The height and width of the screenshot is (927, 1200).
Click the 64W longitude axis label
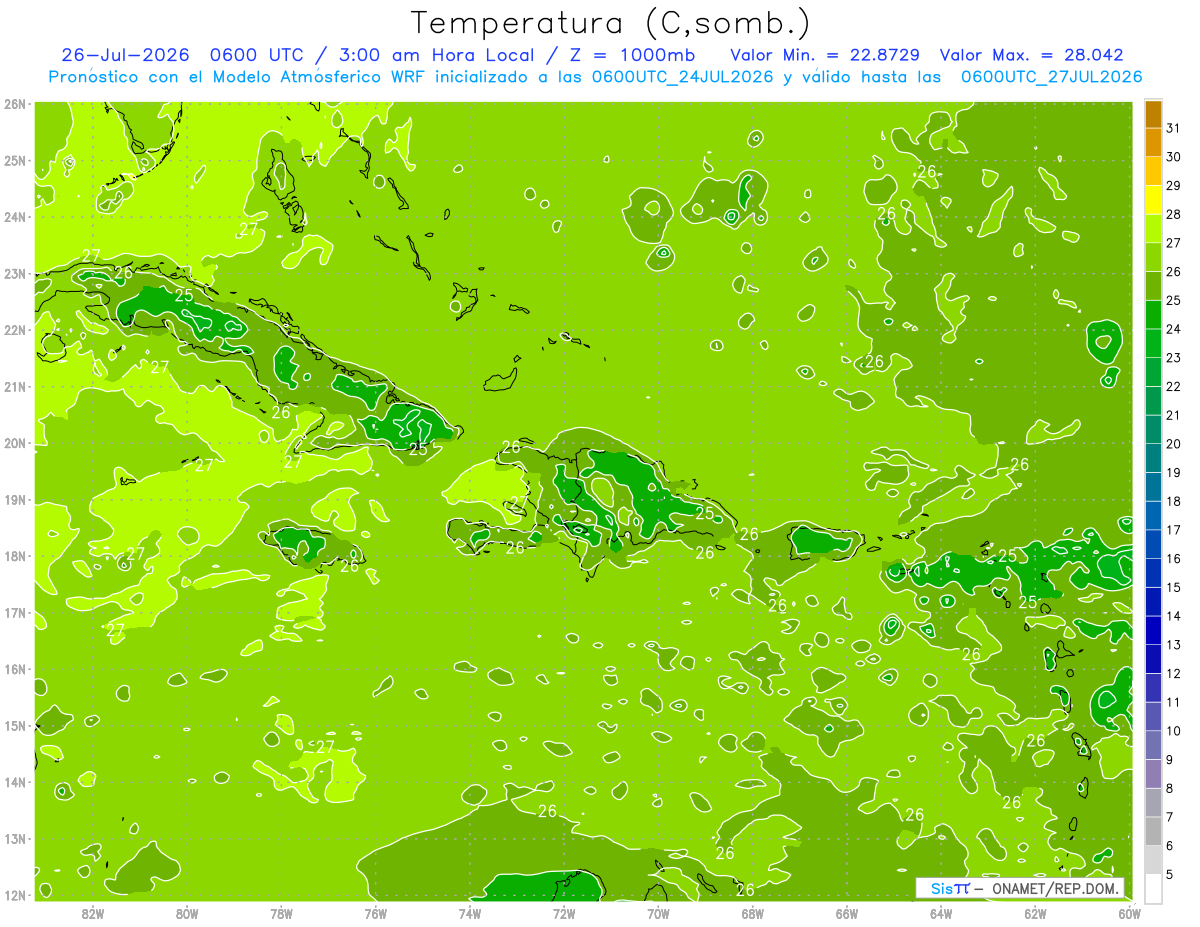pyautogui.click(x=941, y=913)
